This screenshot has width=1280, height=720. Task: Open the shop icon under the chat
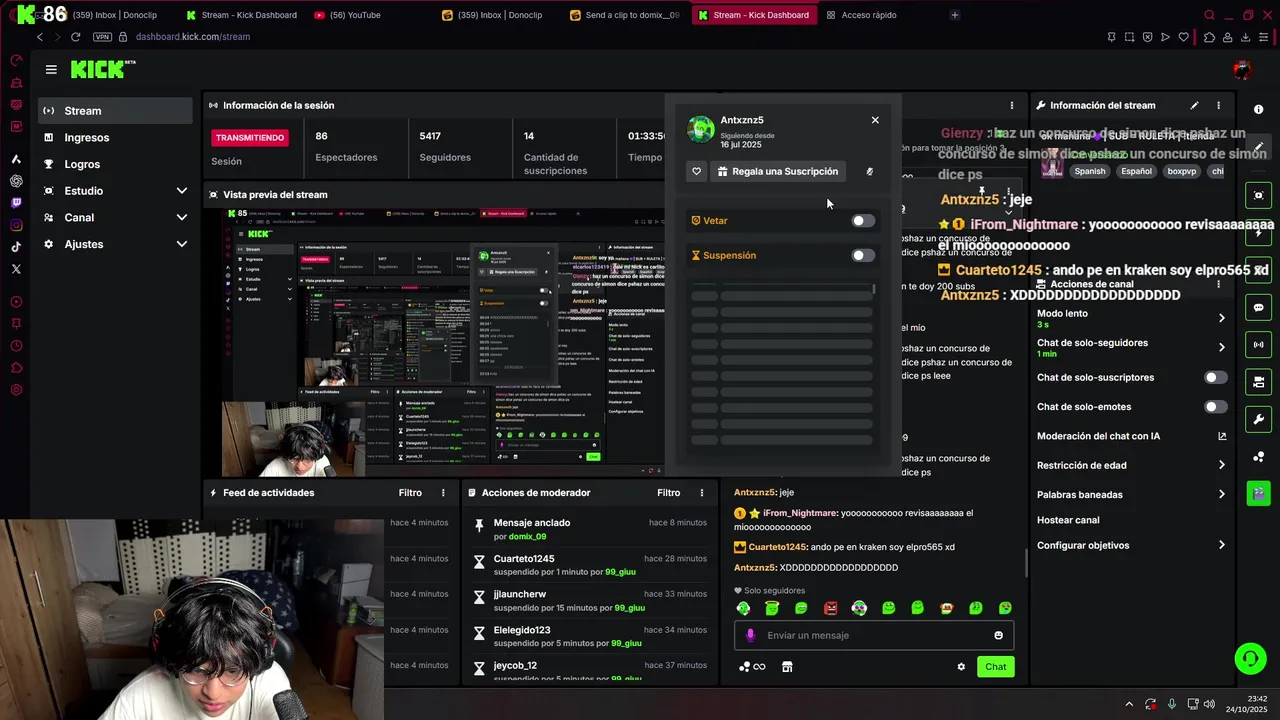[787, 667]
